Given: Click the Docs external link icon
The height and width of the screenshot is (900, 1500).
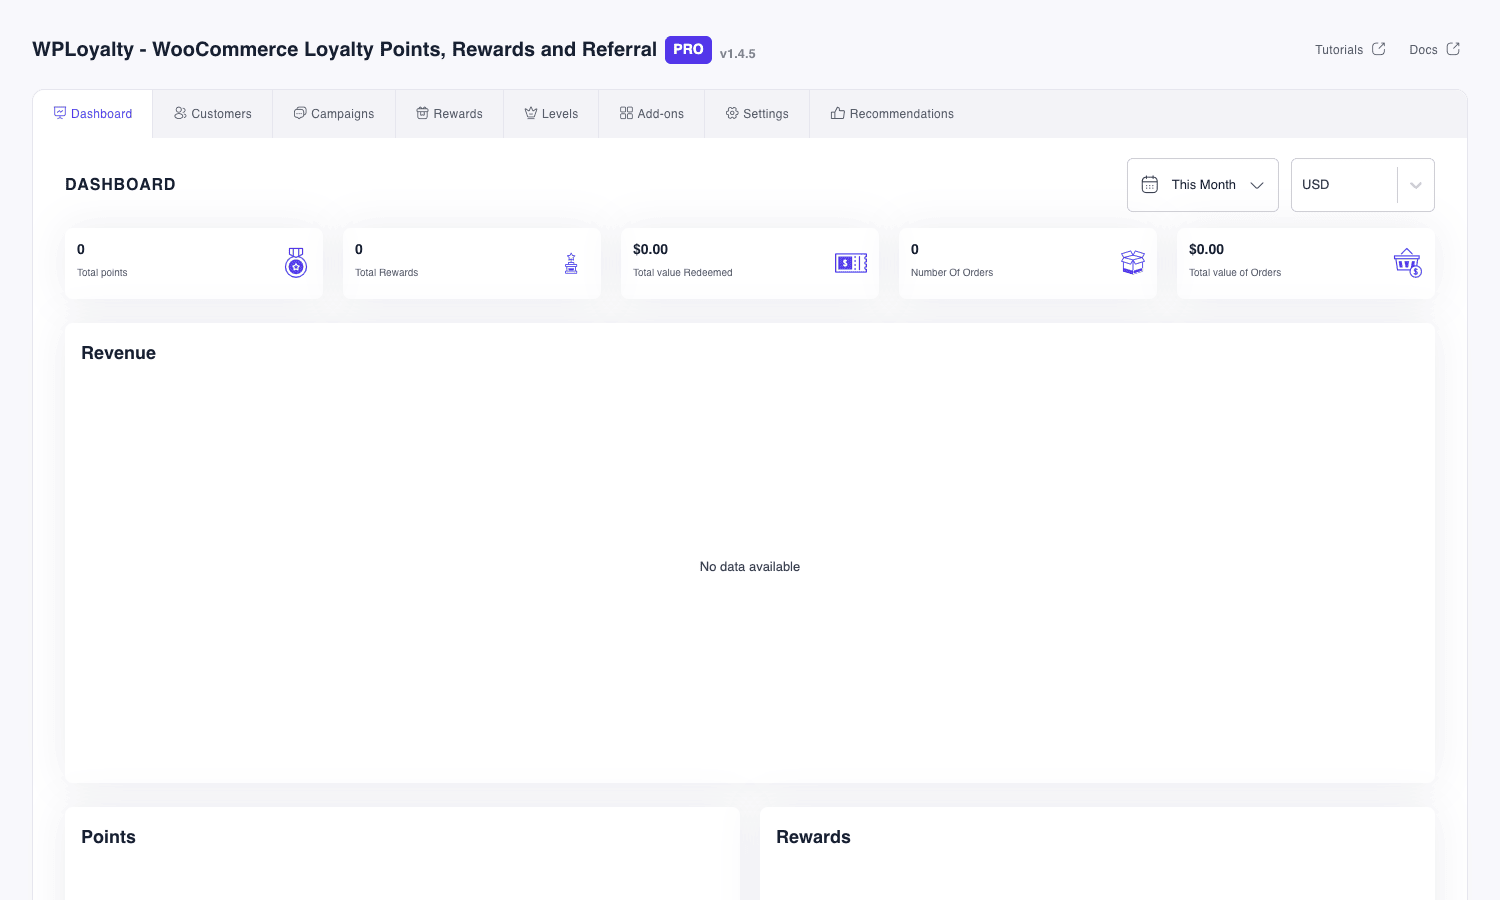Looking at the screenshot, I should coord(1453,49).
